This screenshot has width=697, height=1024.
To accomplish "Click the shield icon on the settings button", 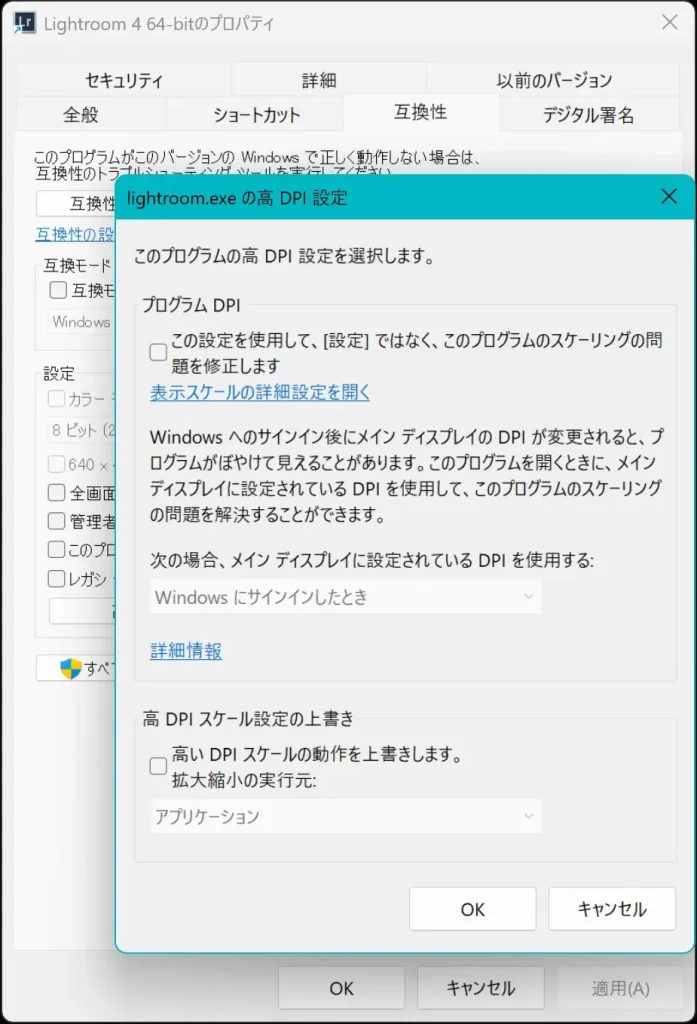I will (70, 669).
